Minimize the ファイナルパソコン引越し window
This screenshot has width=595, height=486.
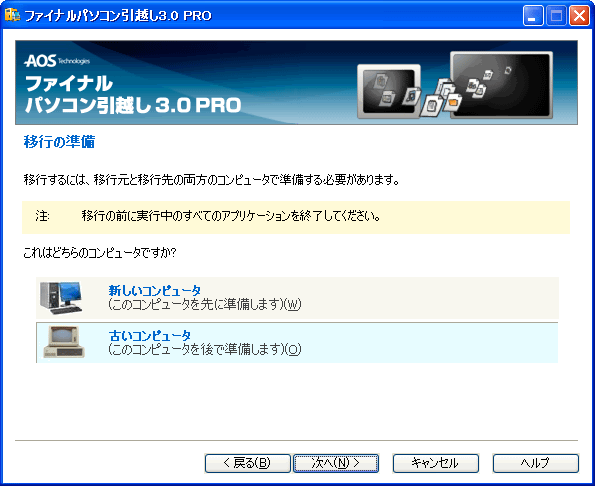(533, 16)
